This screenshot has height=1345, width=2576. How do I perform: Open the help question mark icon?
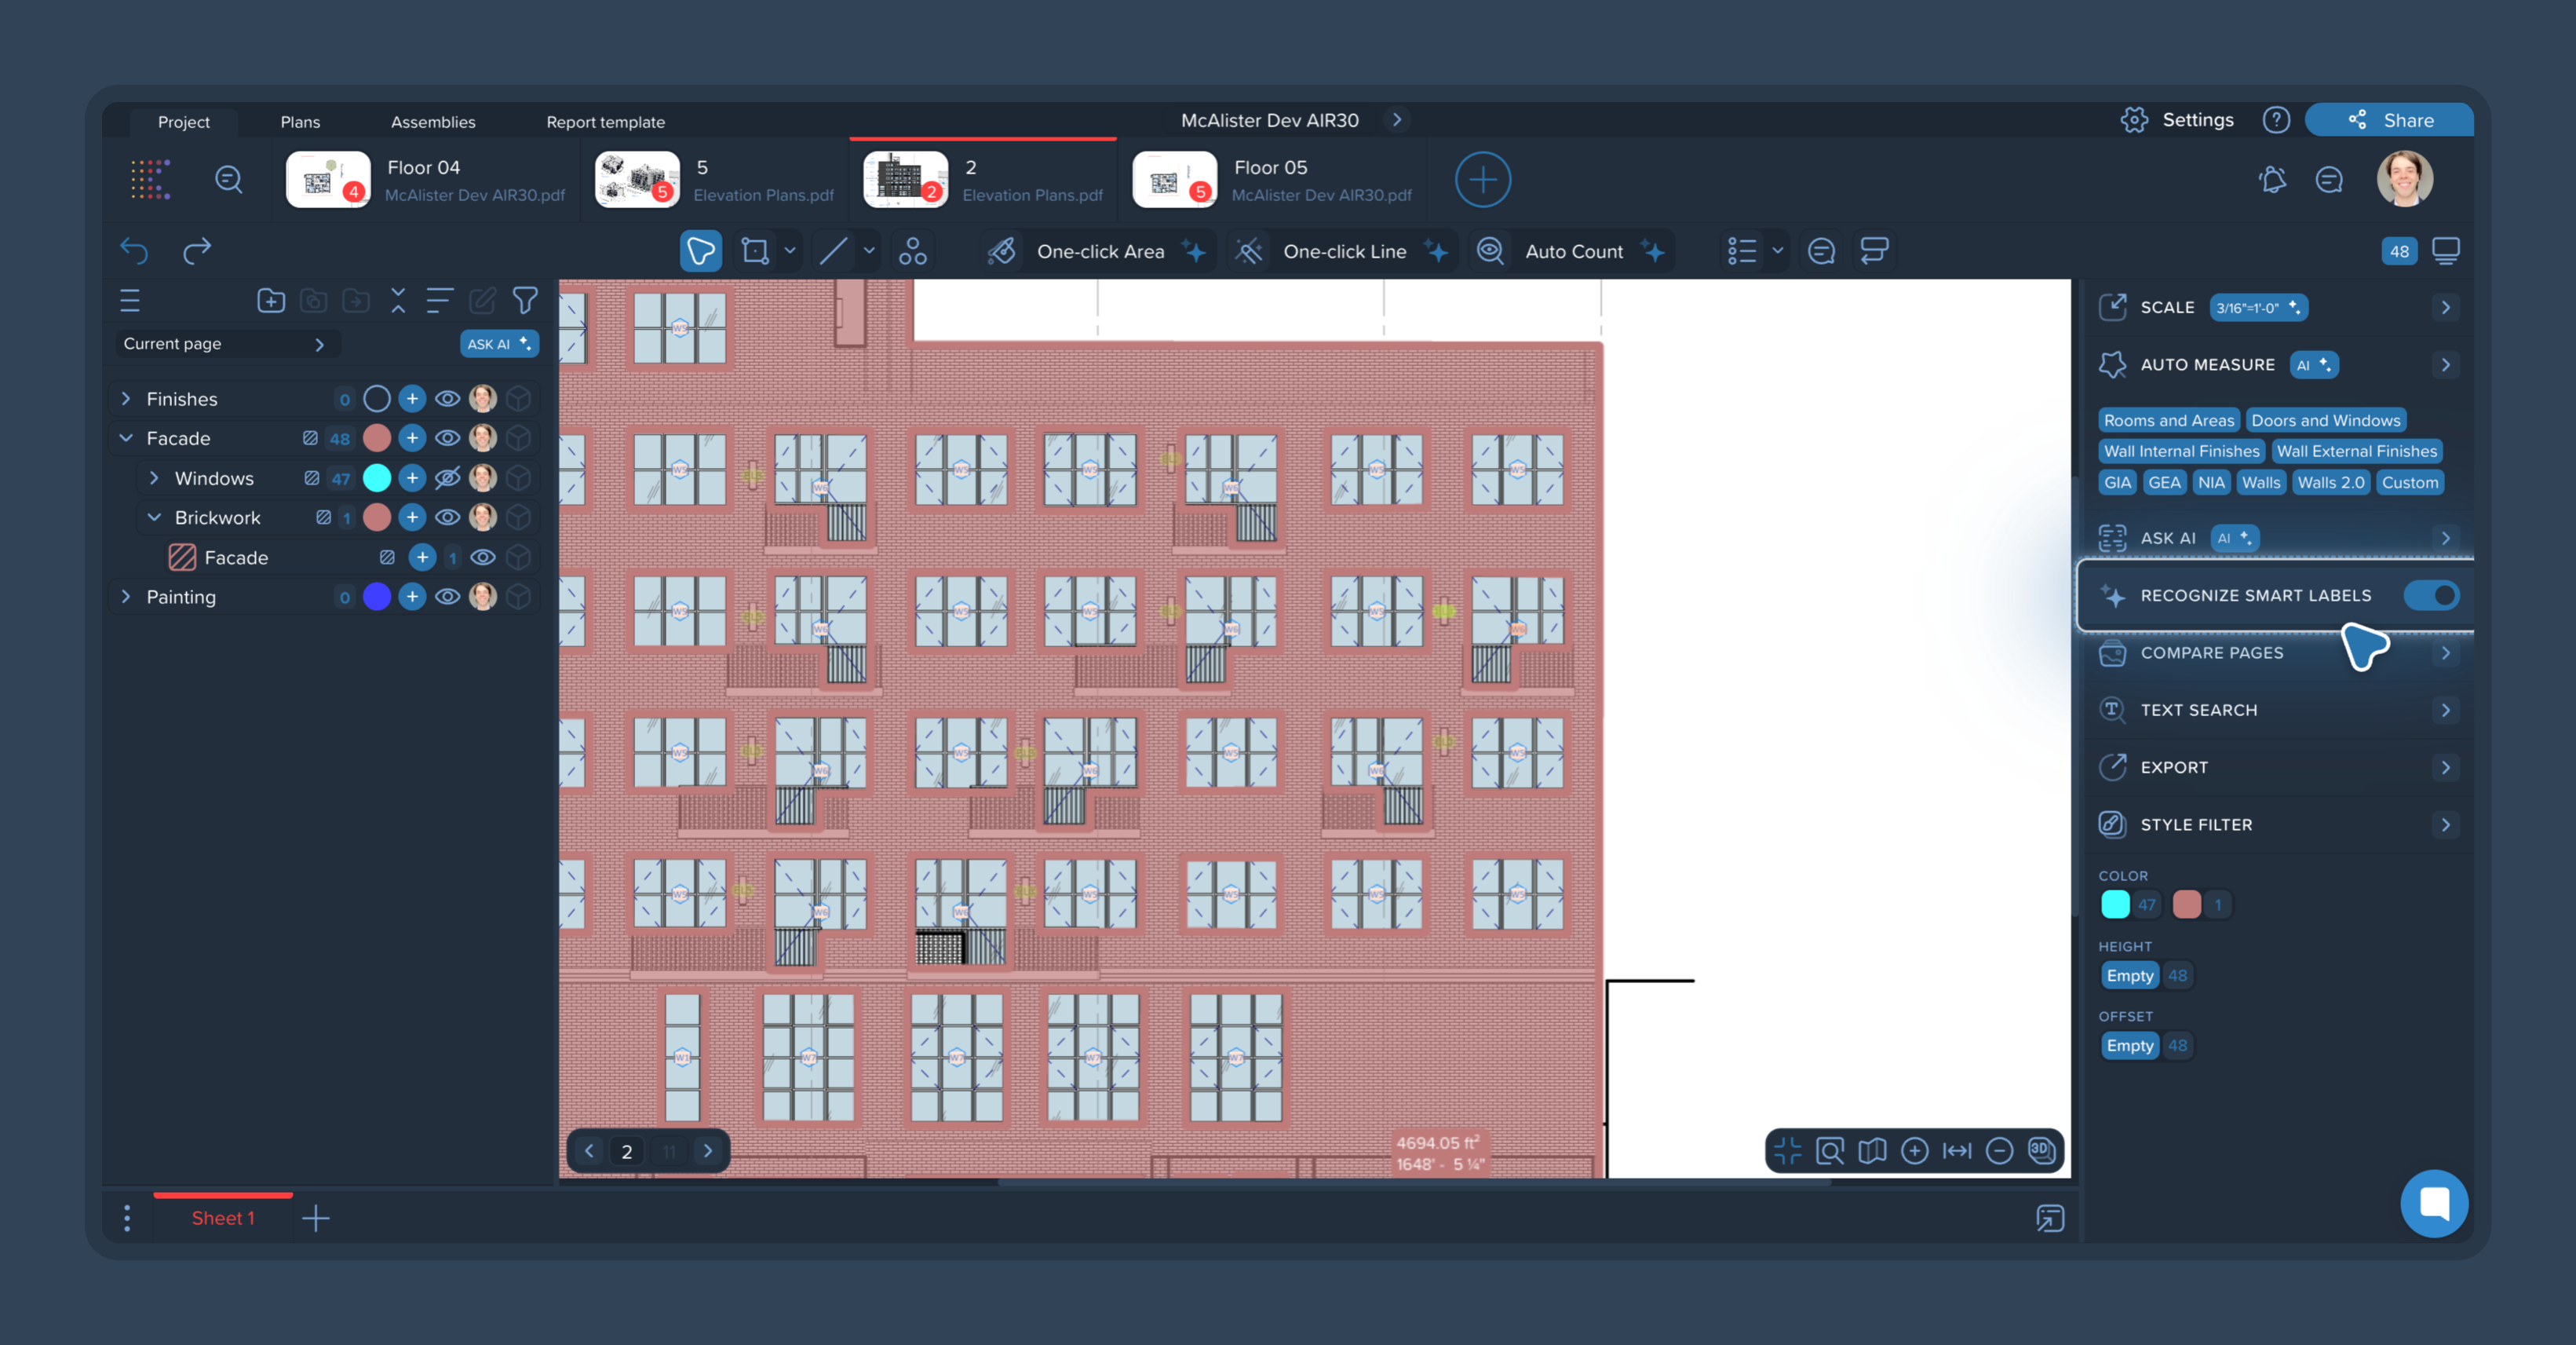pyautogui.click(x=2276, y=120)
